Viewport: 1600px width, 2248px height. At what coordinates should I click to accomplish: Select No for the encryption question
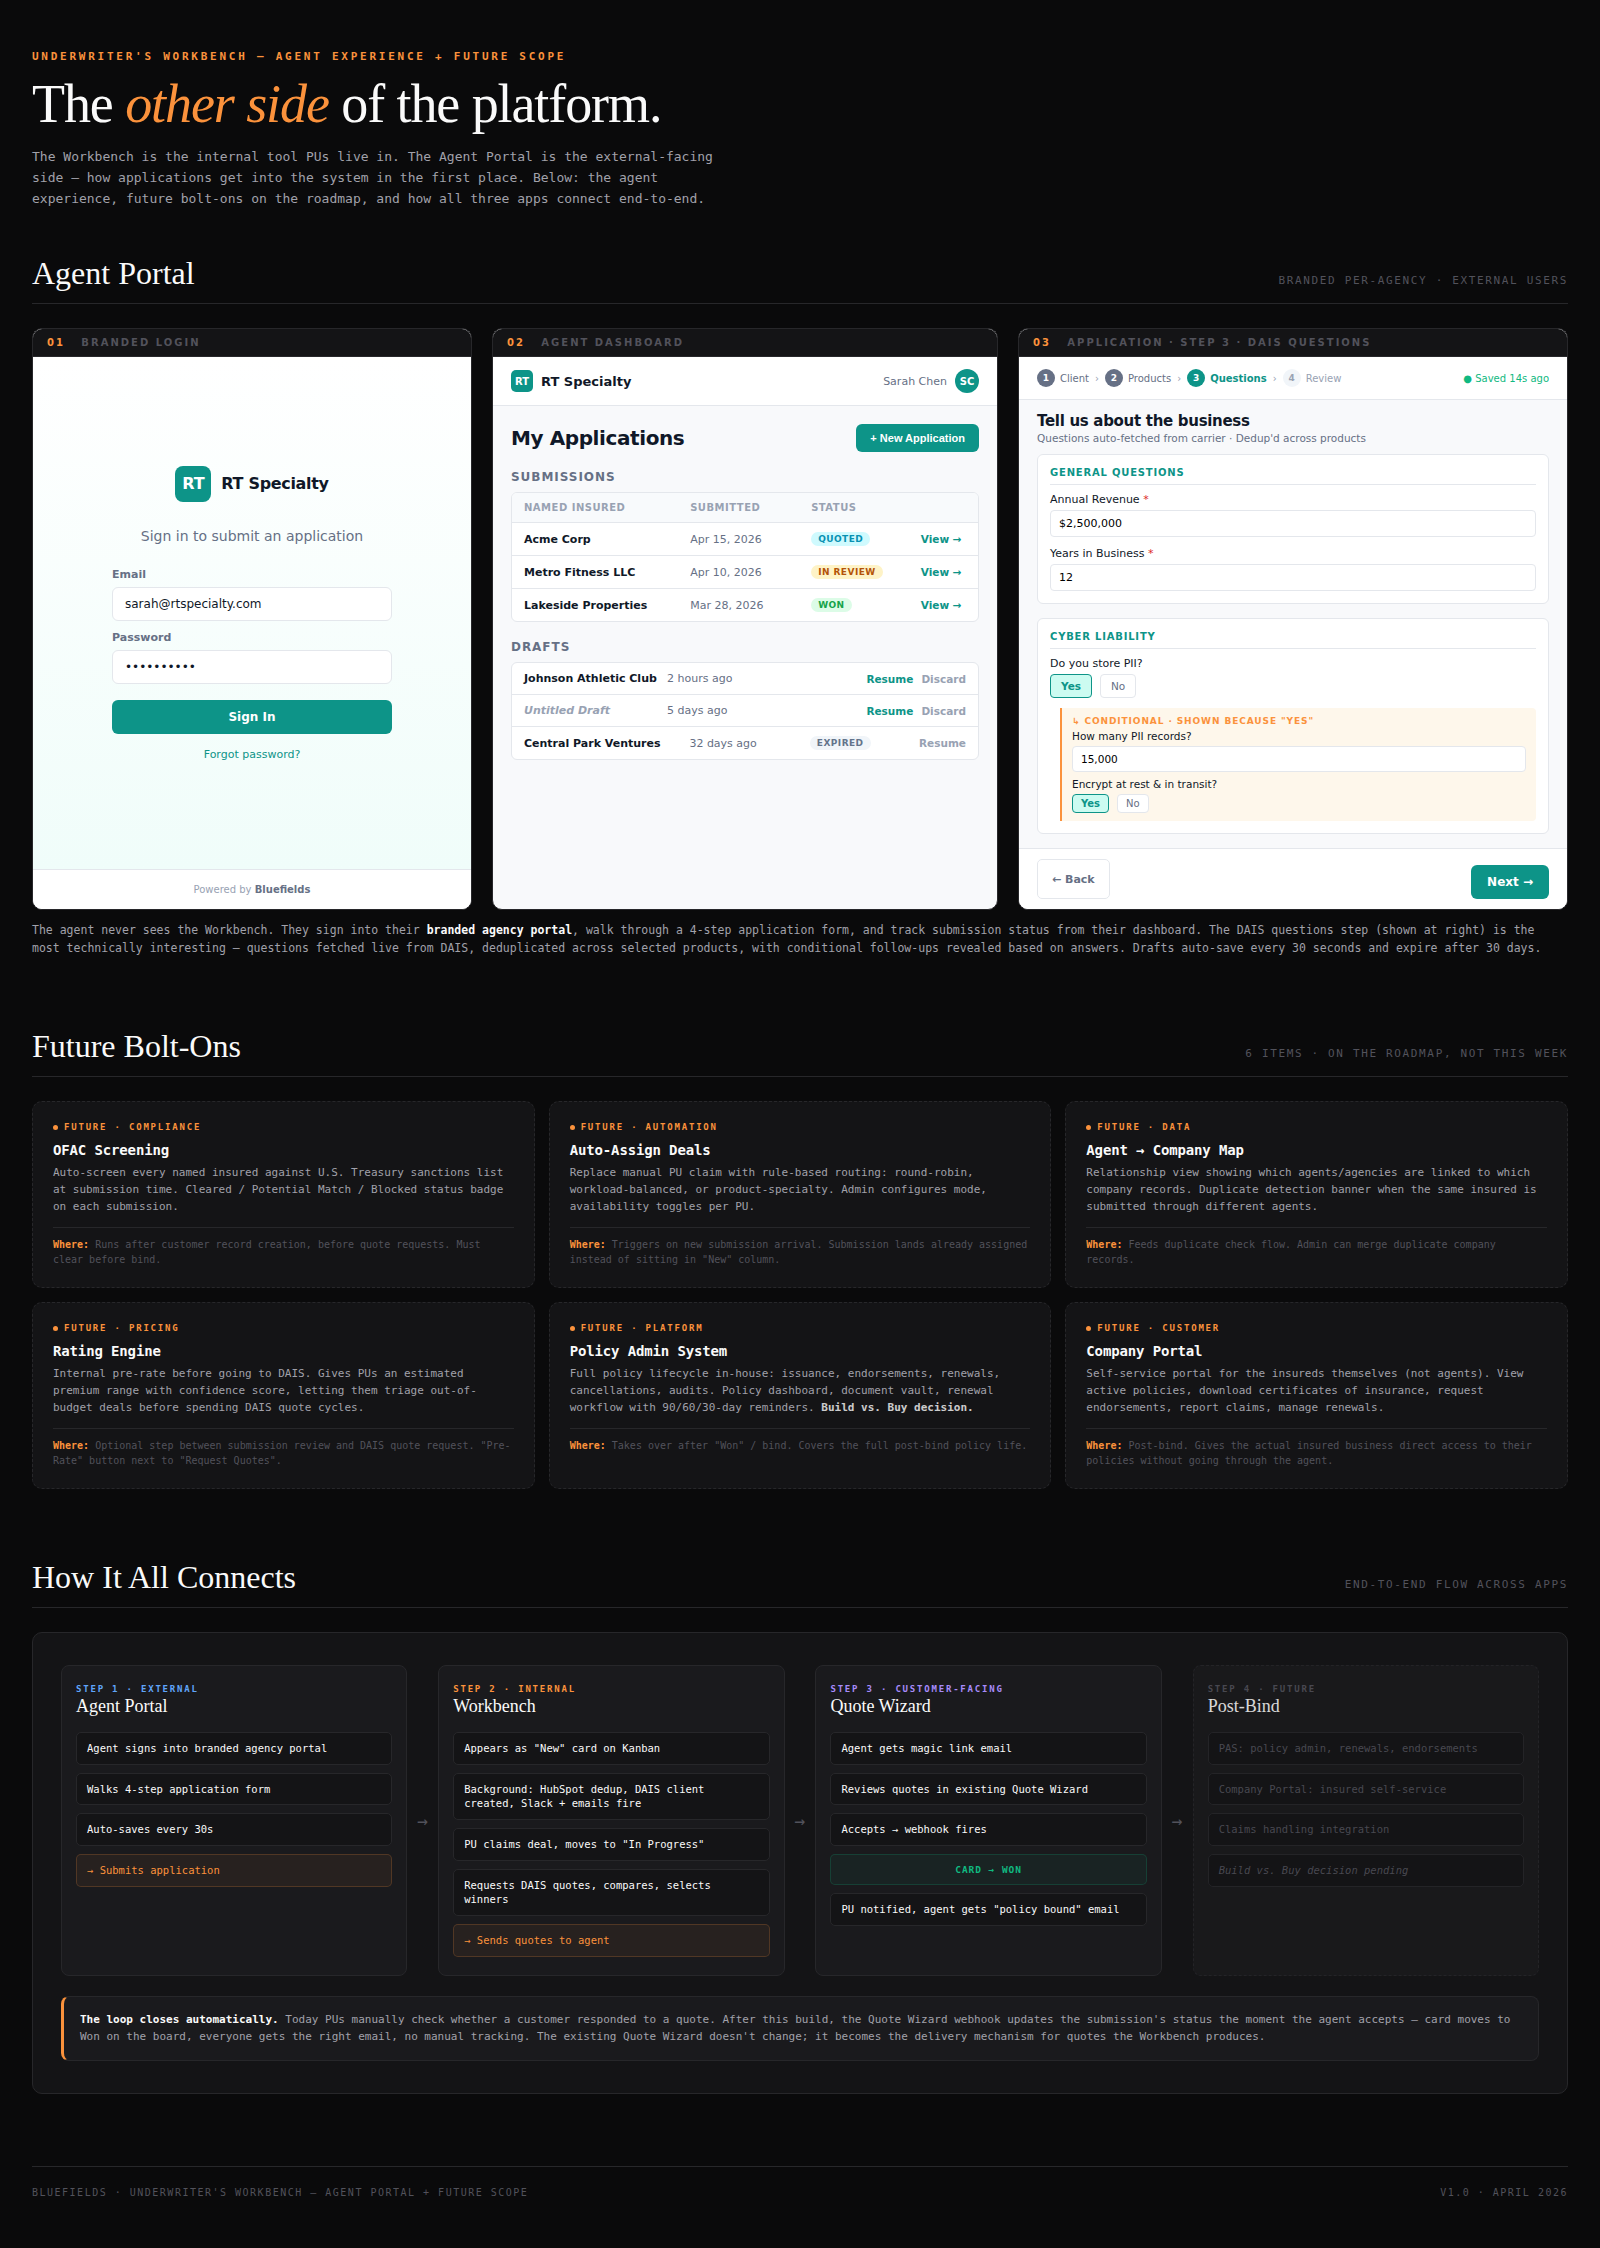pos(1131,803)
